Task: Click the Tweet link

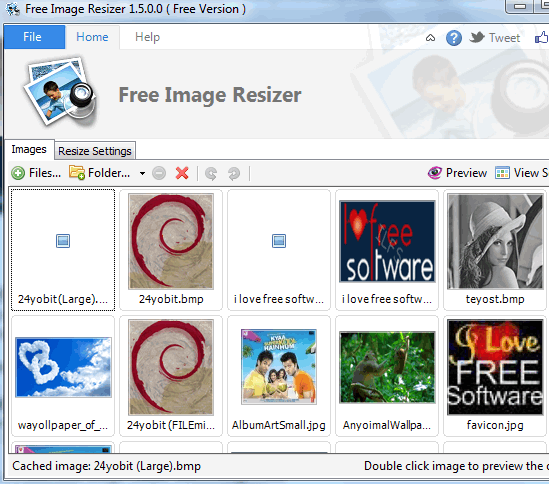Action: click(504, 38)
